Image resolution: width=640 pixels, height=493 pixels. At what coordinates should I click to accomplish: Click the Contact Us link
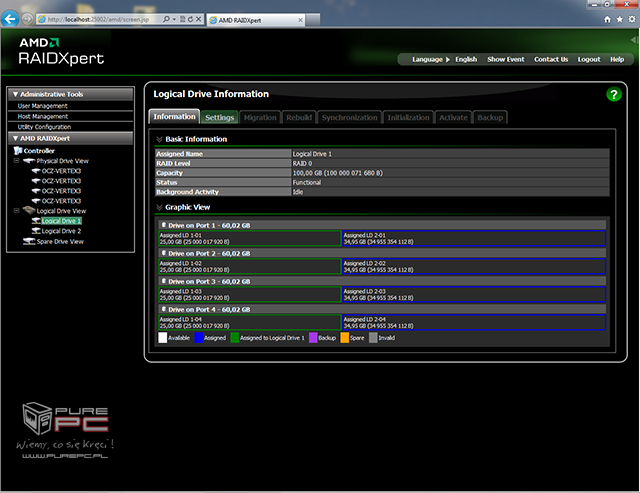point(551,60)
